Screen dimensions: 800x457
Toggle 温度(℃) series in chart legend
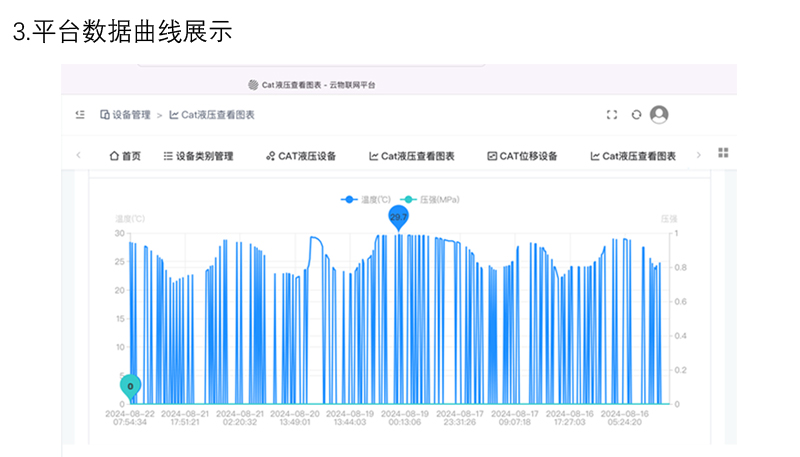coord(365,200)
